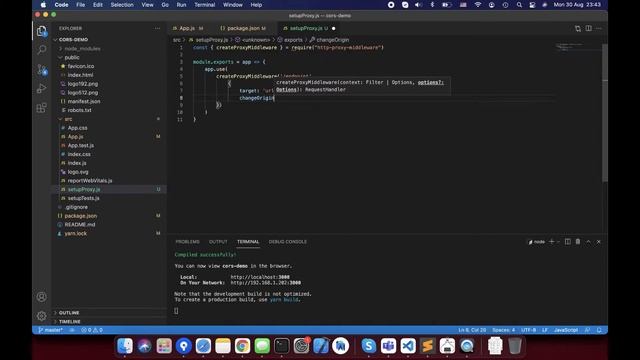Open the Selection menu in the menu bar
This screenshot has height=360, width=640.
pos(122,5)
